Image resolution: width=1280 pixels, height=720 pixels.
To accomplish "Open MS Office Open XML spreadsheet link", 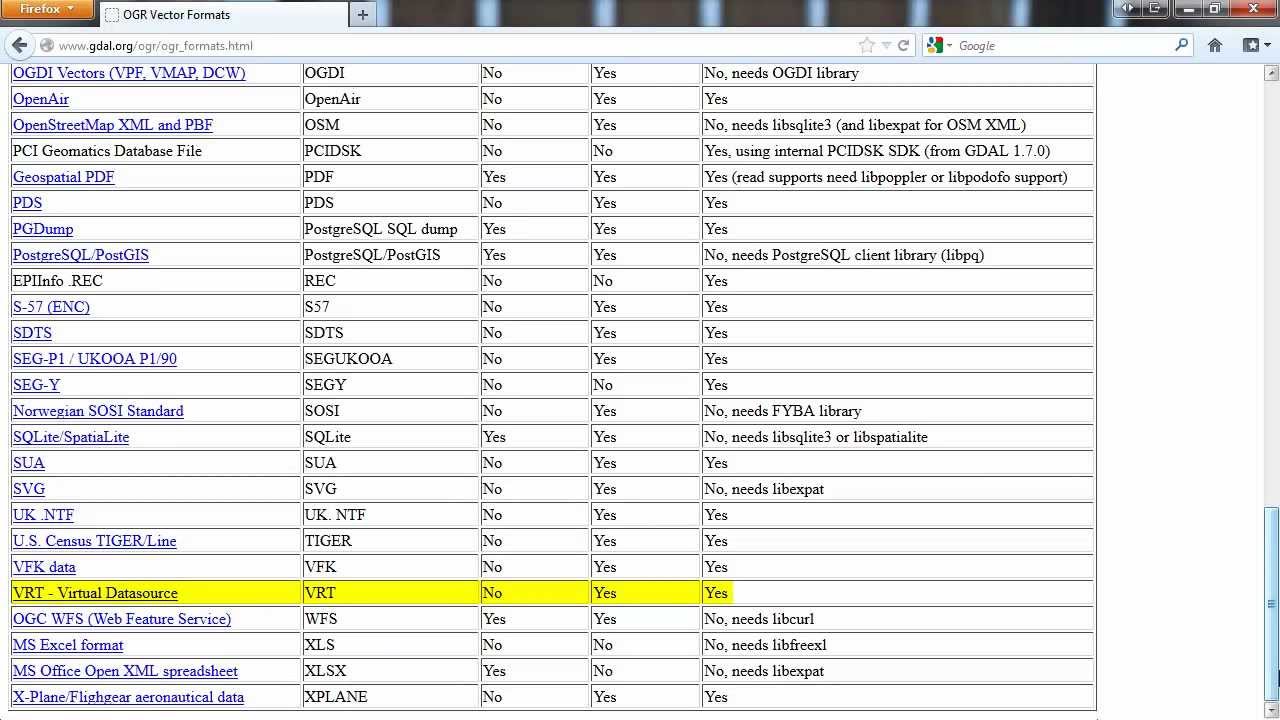I will tap(125, 671).
